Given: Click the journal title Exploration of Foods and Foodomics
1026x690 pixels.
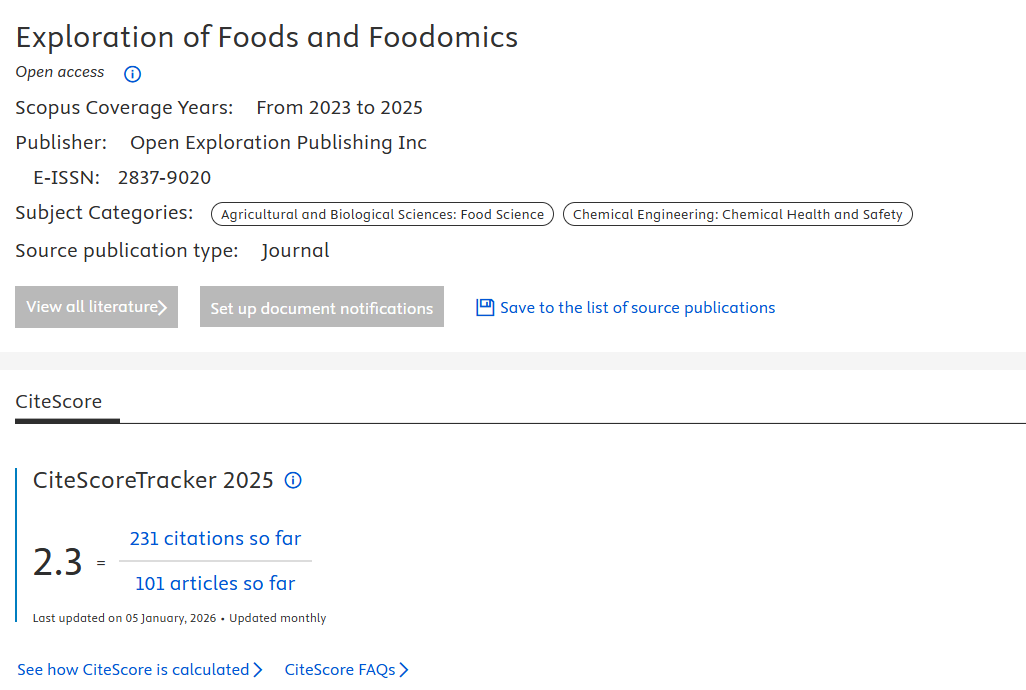Looking at the screenshot, I should 267,37.
